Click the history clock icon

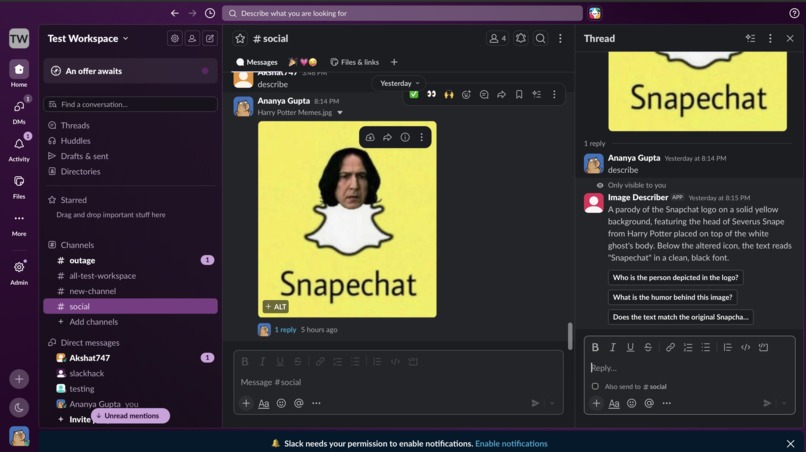(x=210, y=13)
